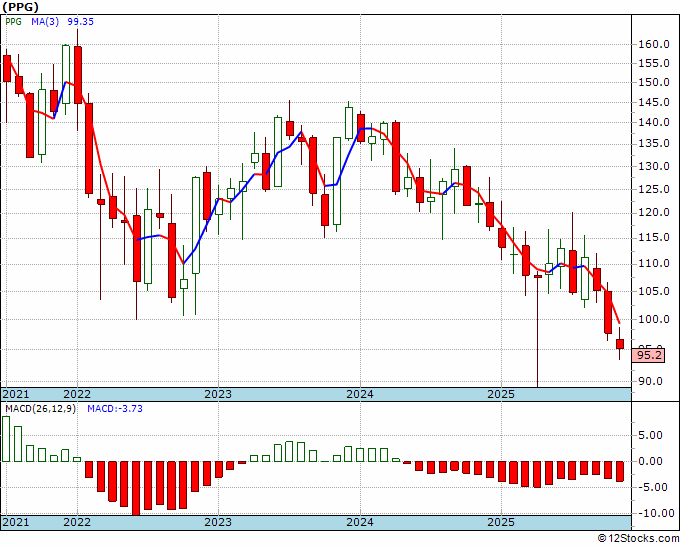
Task: Click the 155.0 price axis label
Action: coord(654,64)
